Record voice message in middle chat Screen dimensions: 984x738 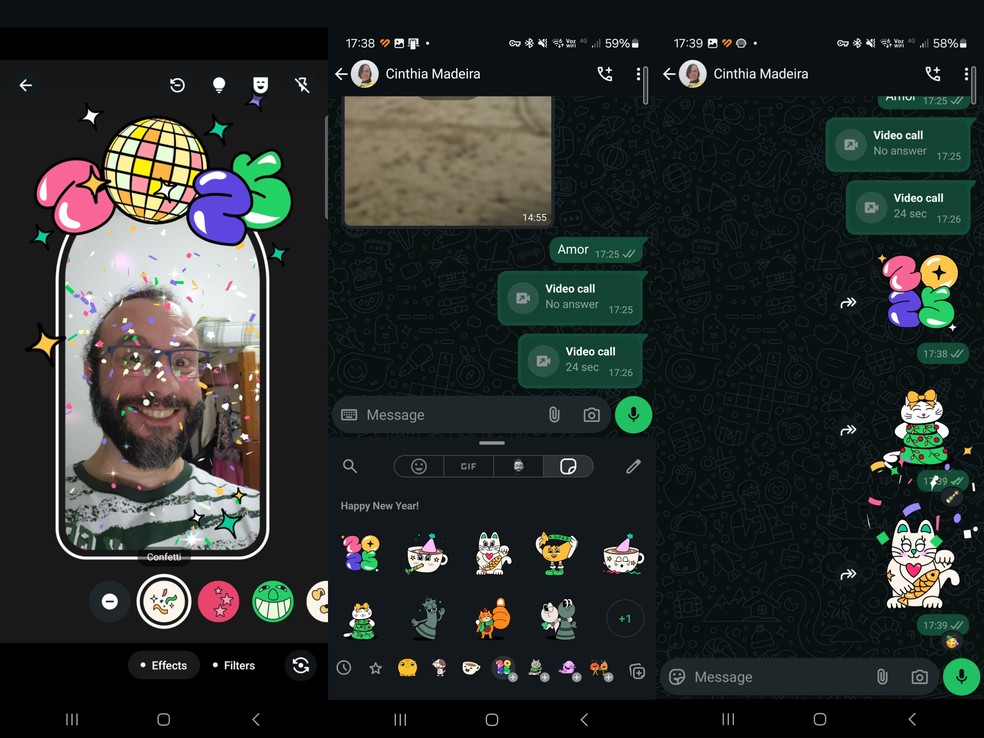(633, 415)
